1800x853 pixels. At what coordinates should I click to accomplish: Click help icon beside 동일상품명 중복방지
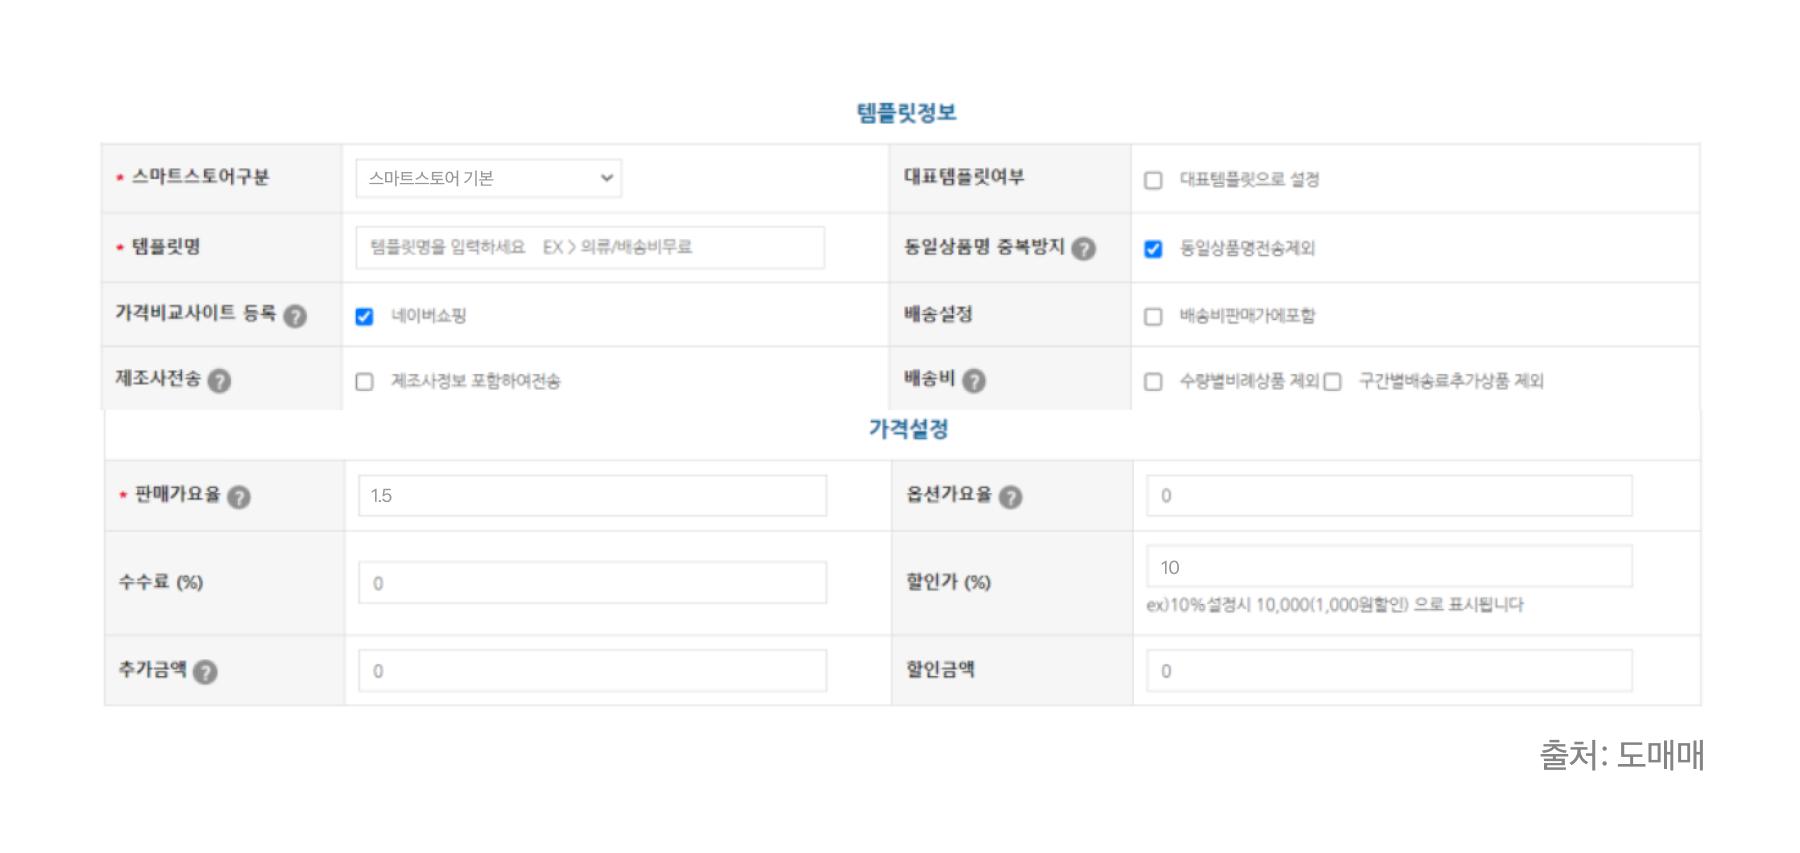(x=1083, y=248)
